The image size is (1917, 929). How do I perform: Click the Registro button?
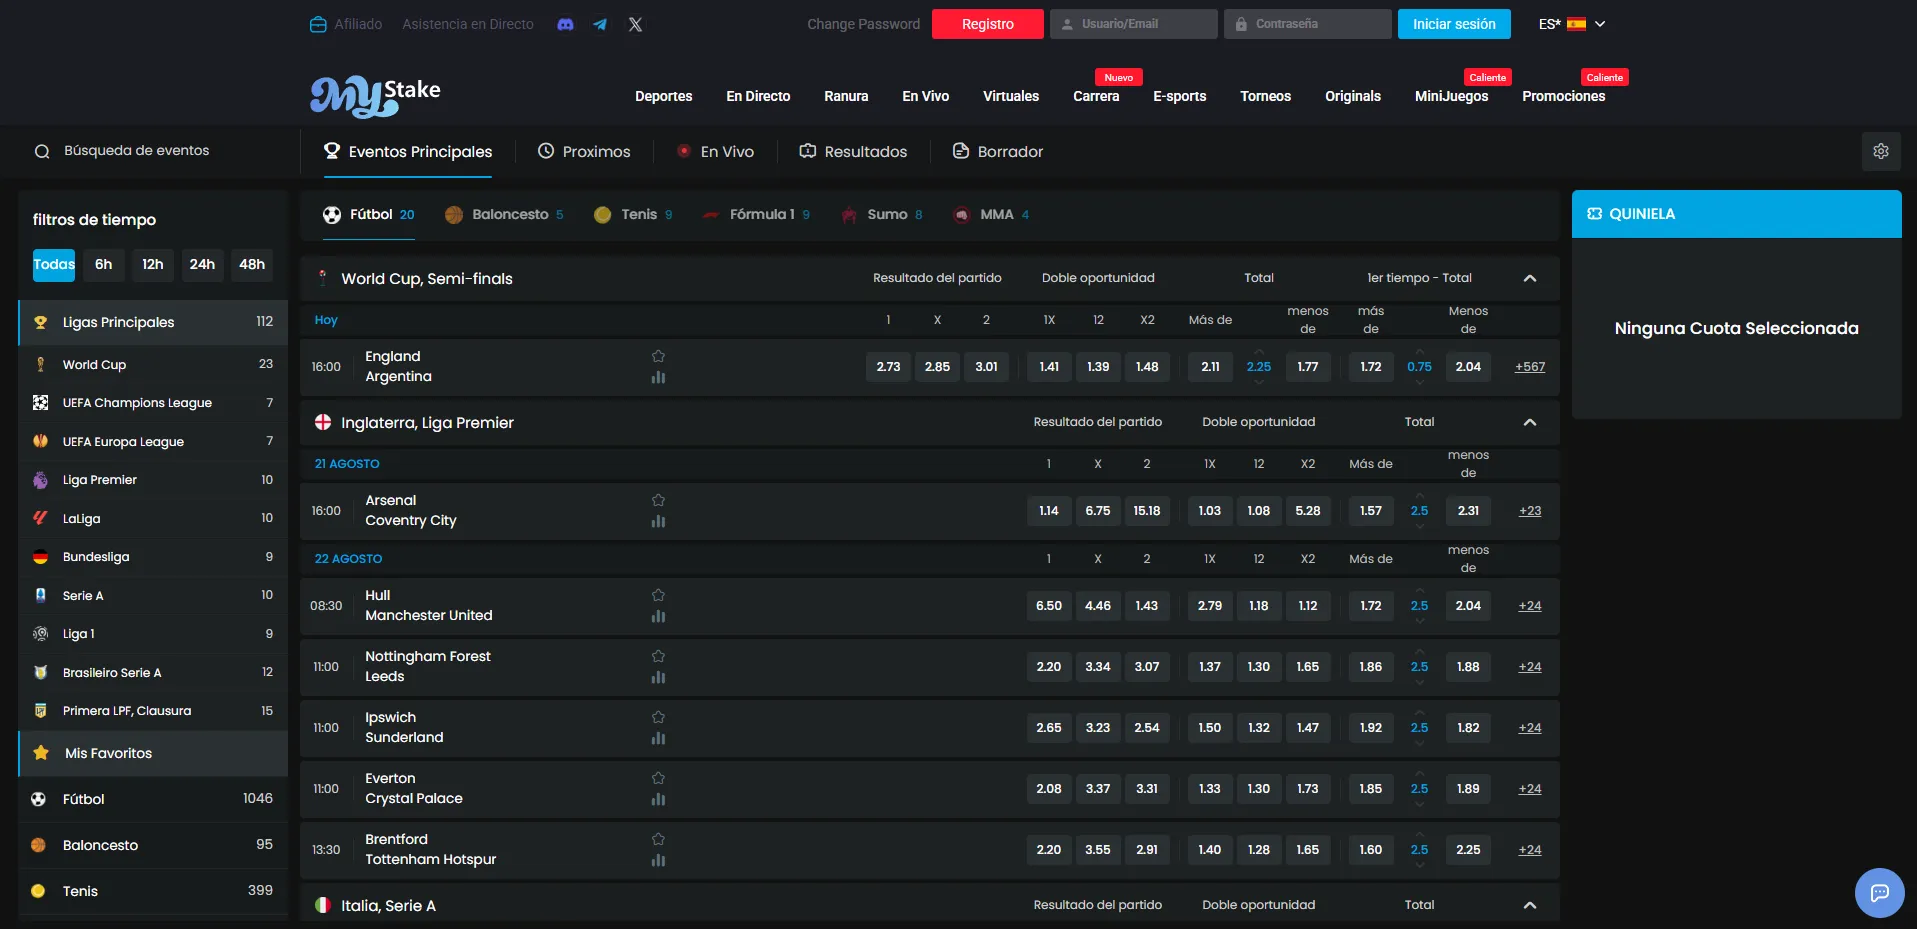[988, 24]
